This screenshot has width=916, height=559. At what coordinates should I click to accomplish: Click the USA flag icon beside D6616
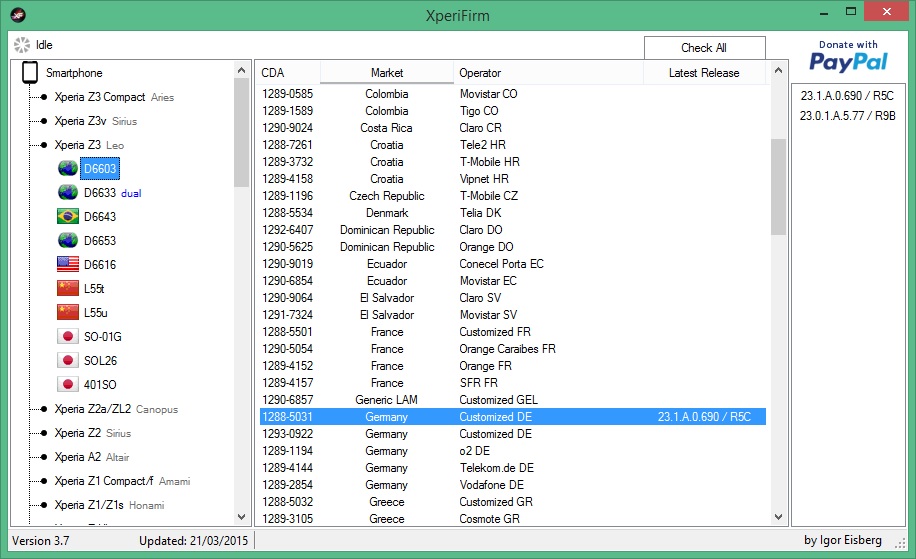tap(68, 265)
